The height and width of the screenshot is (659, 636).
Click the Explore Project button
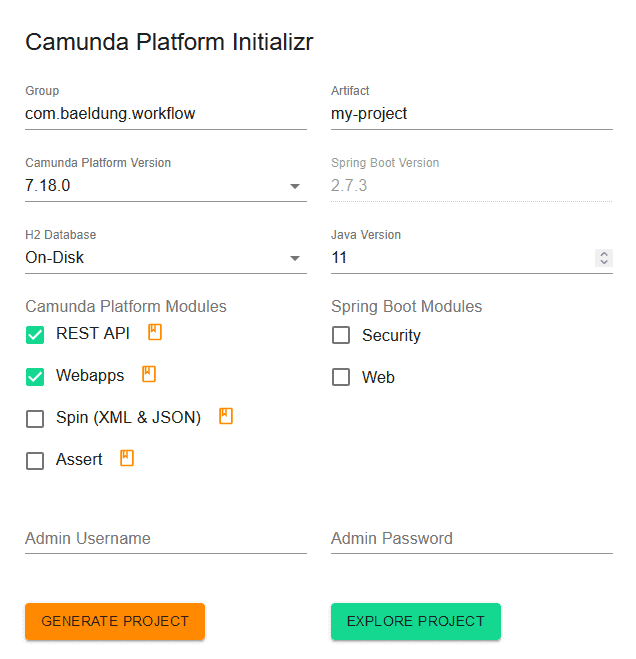pos(416,621)
